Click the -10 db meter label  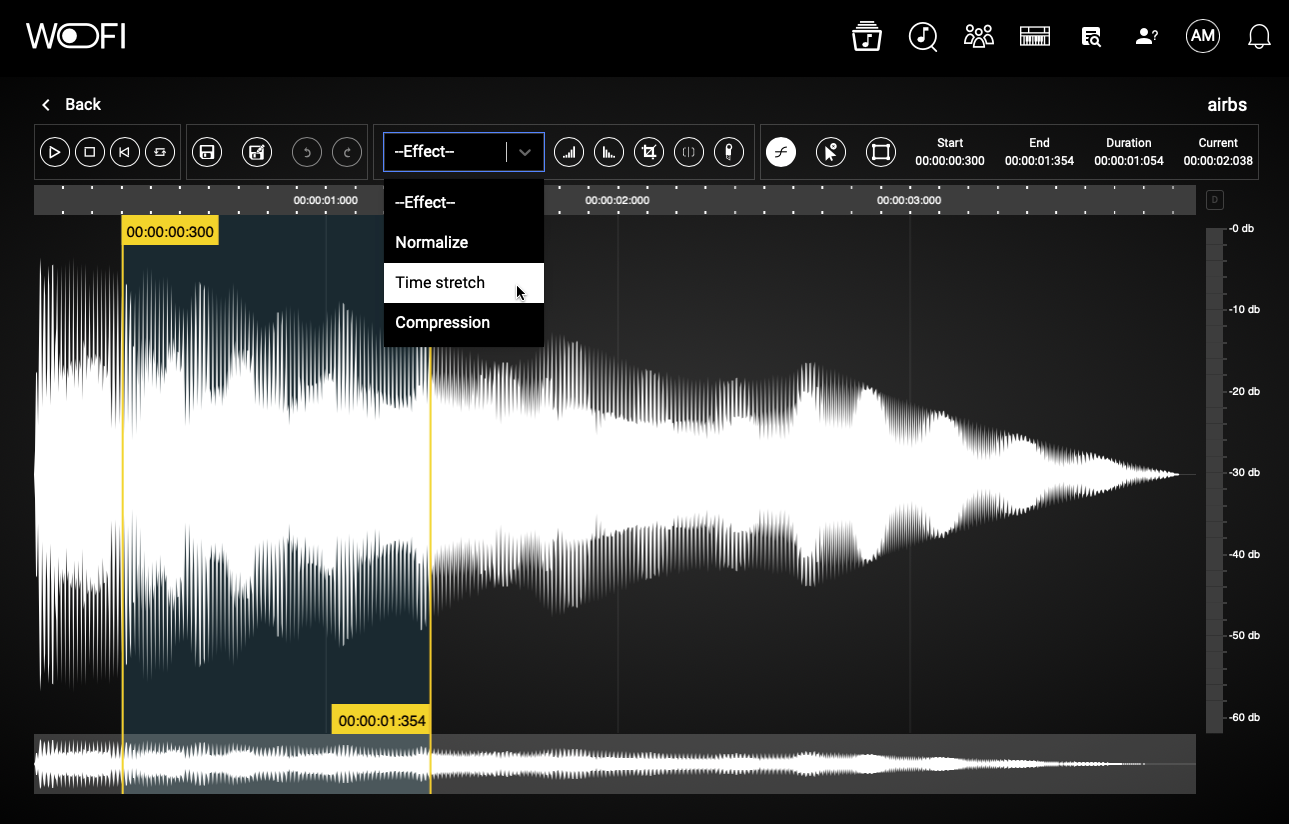[x=1245, y=309]
